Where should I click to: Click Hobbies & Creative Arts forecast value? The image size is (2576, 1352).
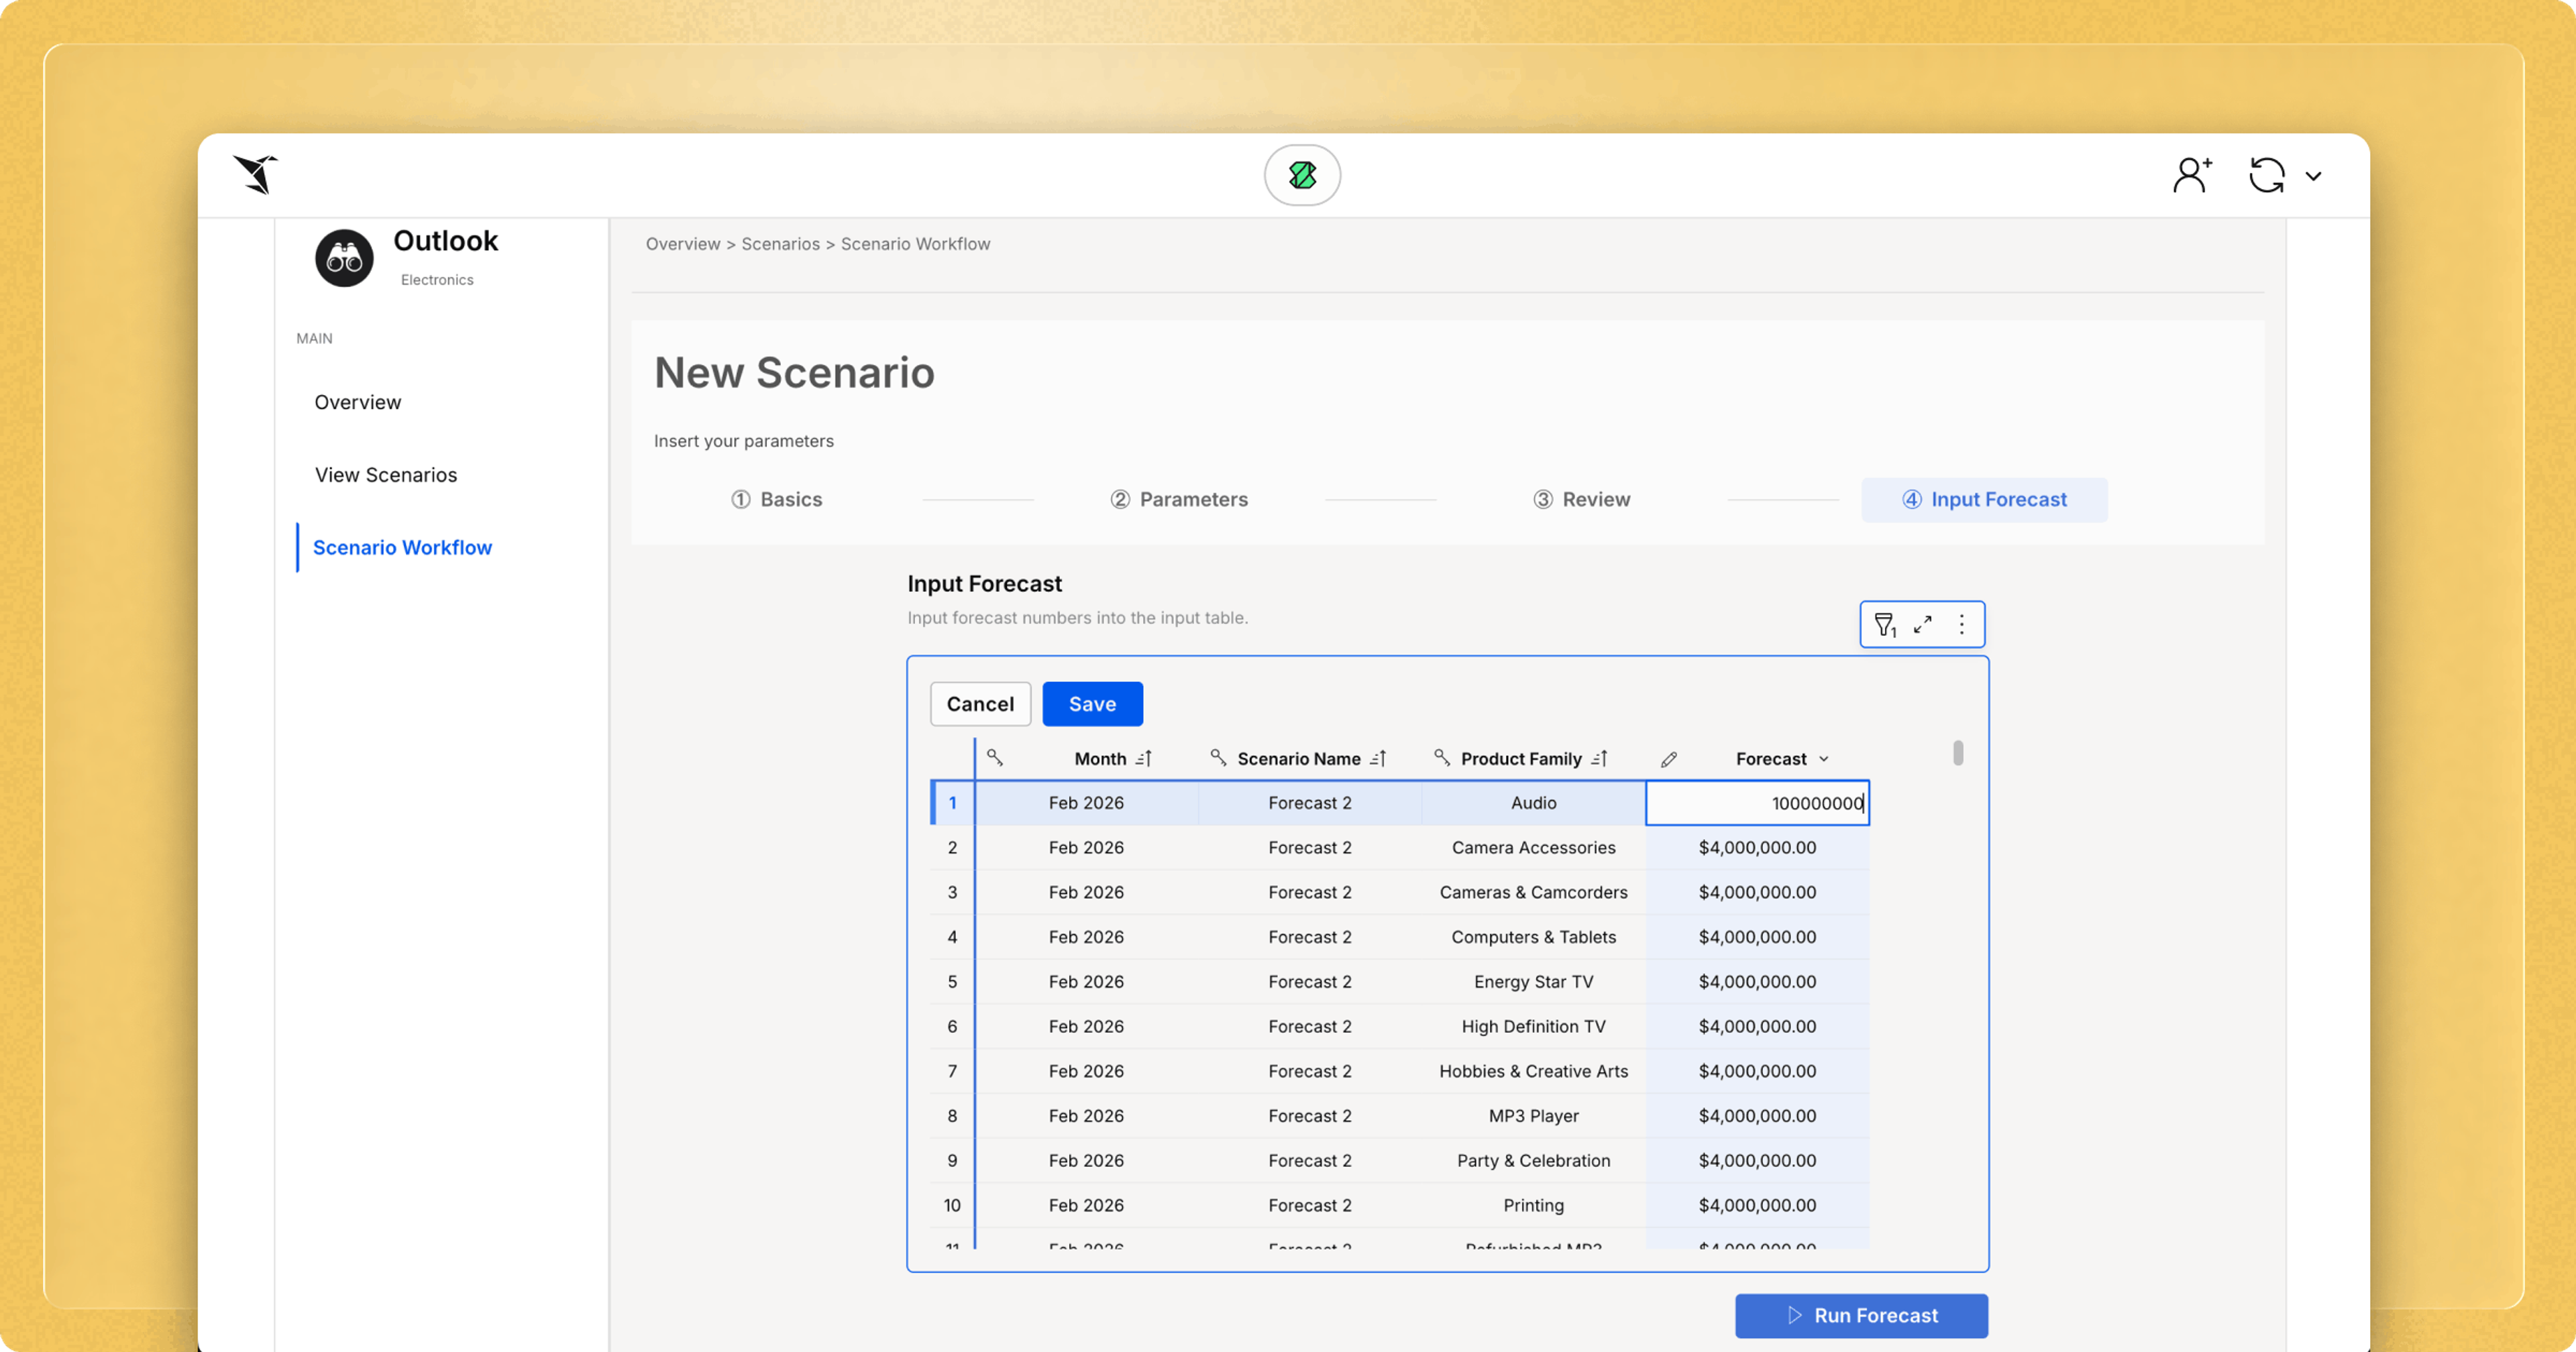coord(1757,1071)
